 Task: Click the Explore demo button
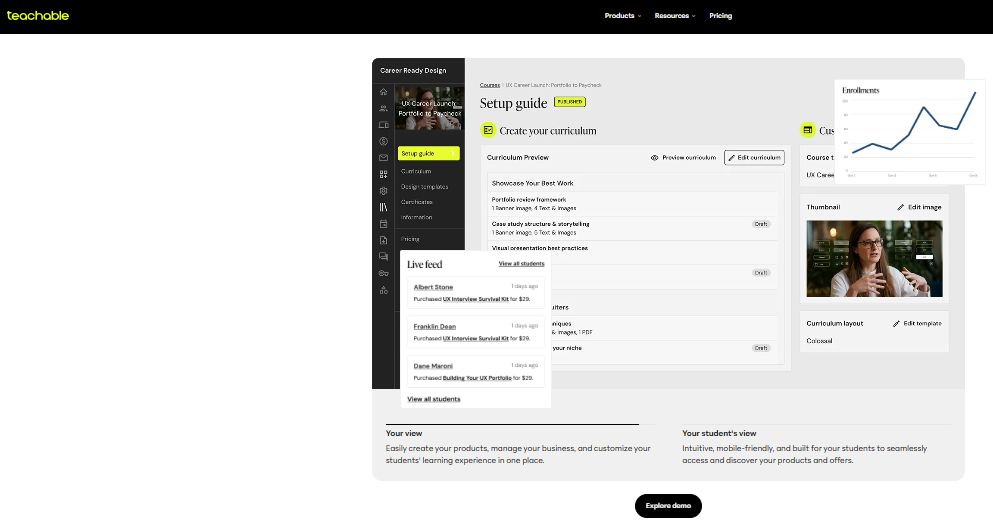coord(668,506)
